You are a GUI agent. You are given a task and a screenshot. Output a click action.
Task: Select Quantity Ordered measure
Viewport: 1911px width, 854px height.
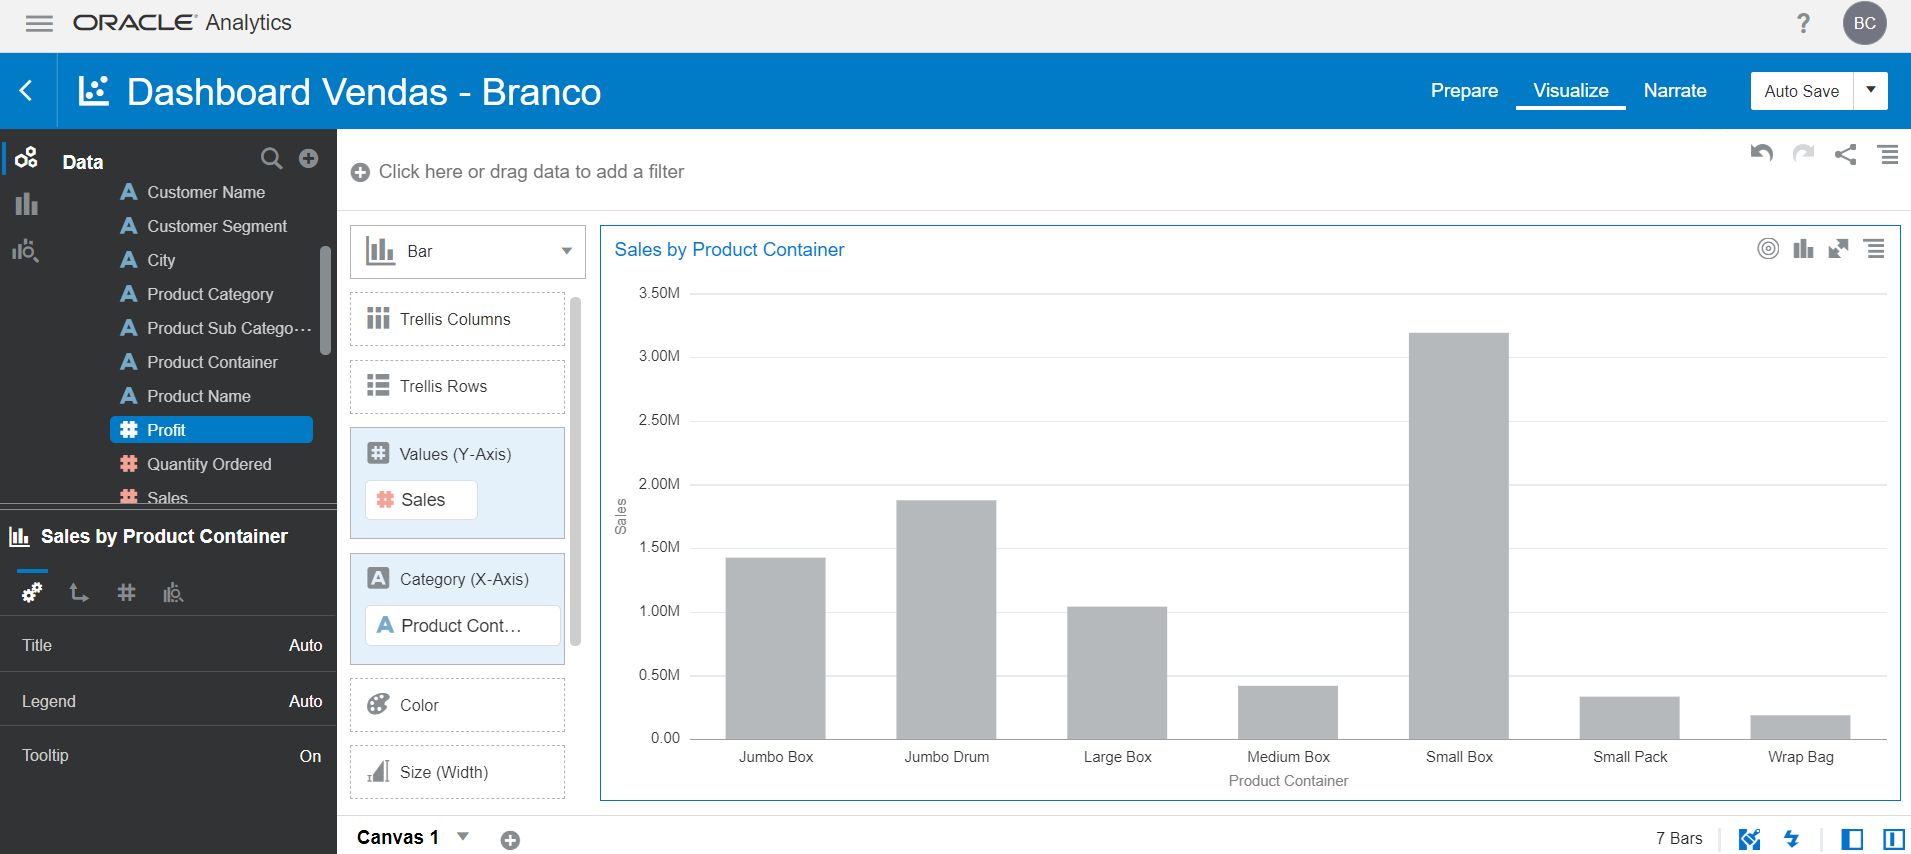pyautogui.click(x=209, y=464)
